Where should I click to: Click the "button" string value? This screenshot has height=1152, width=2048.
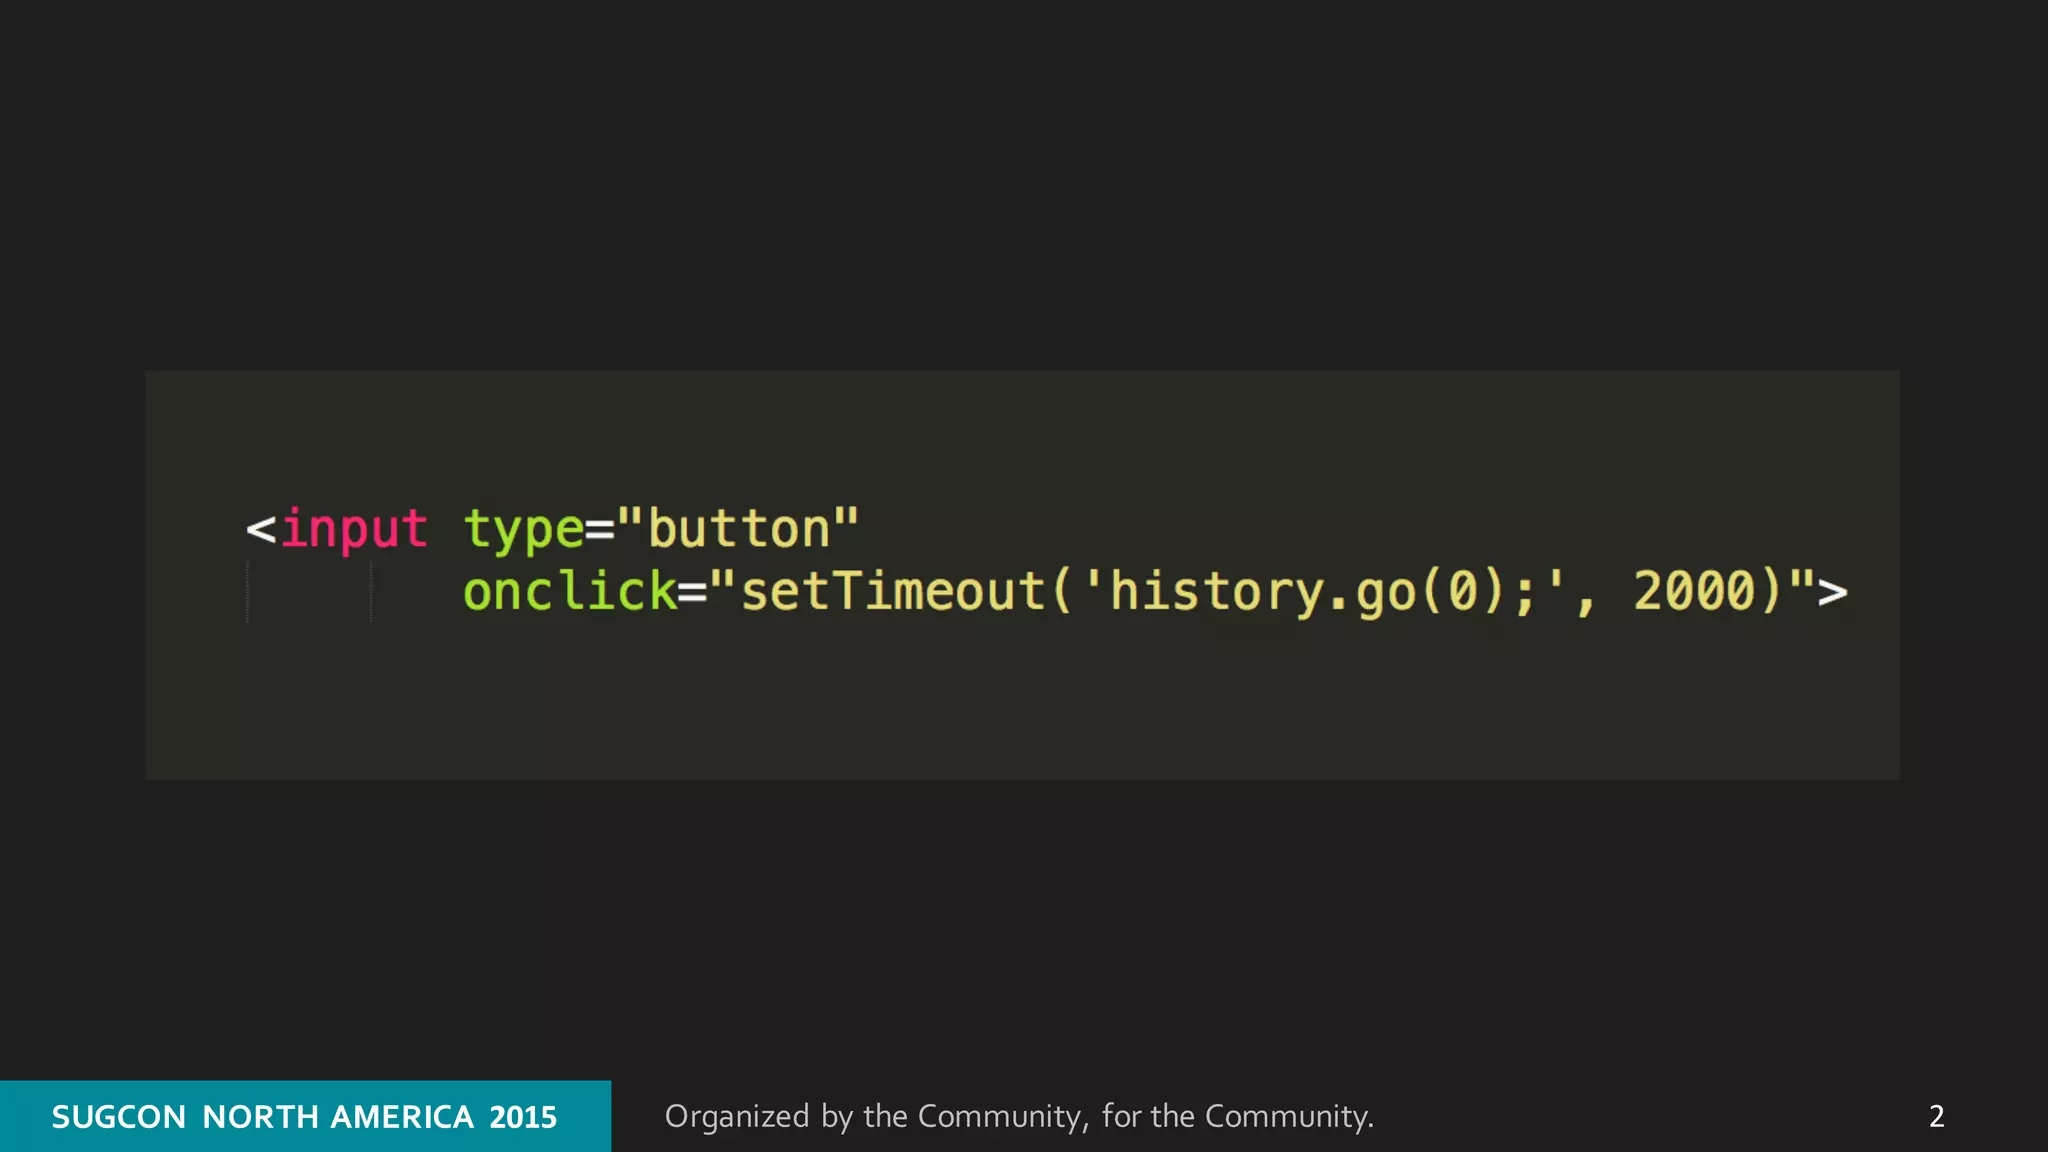(739, 529)
